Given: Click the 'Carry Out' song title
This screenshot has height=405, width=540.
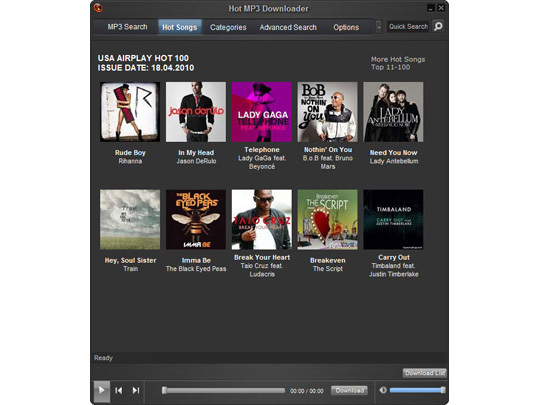Looking at the screenshot, I should pos(394,257).
